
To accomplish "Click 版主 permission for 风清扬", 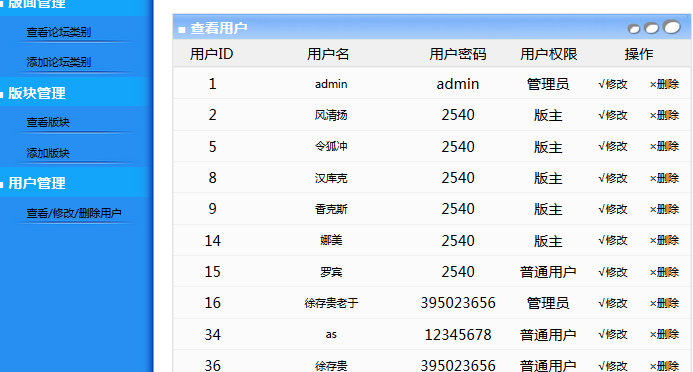I will (548, 115).
